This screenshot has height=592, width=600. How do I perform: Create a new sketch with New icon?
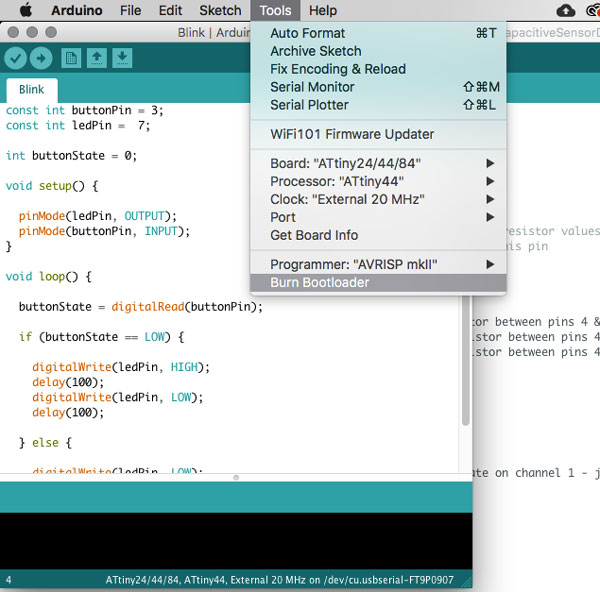tap(71, 58)
